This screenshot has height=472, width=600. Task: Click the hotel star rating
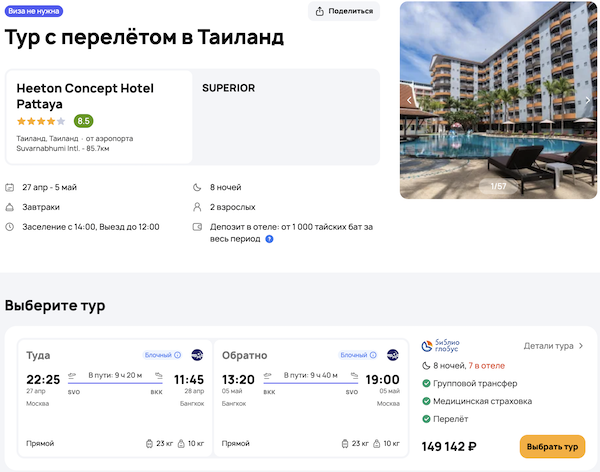[x=41, y=121]
